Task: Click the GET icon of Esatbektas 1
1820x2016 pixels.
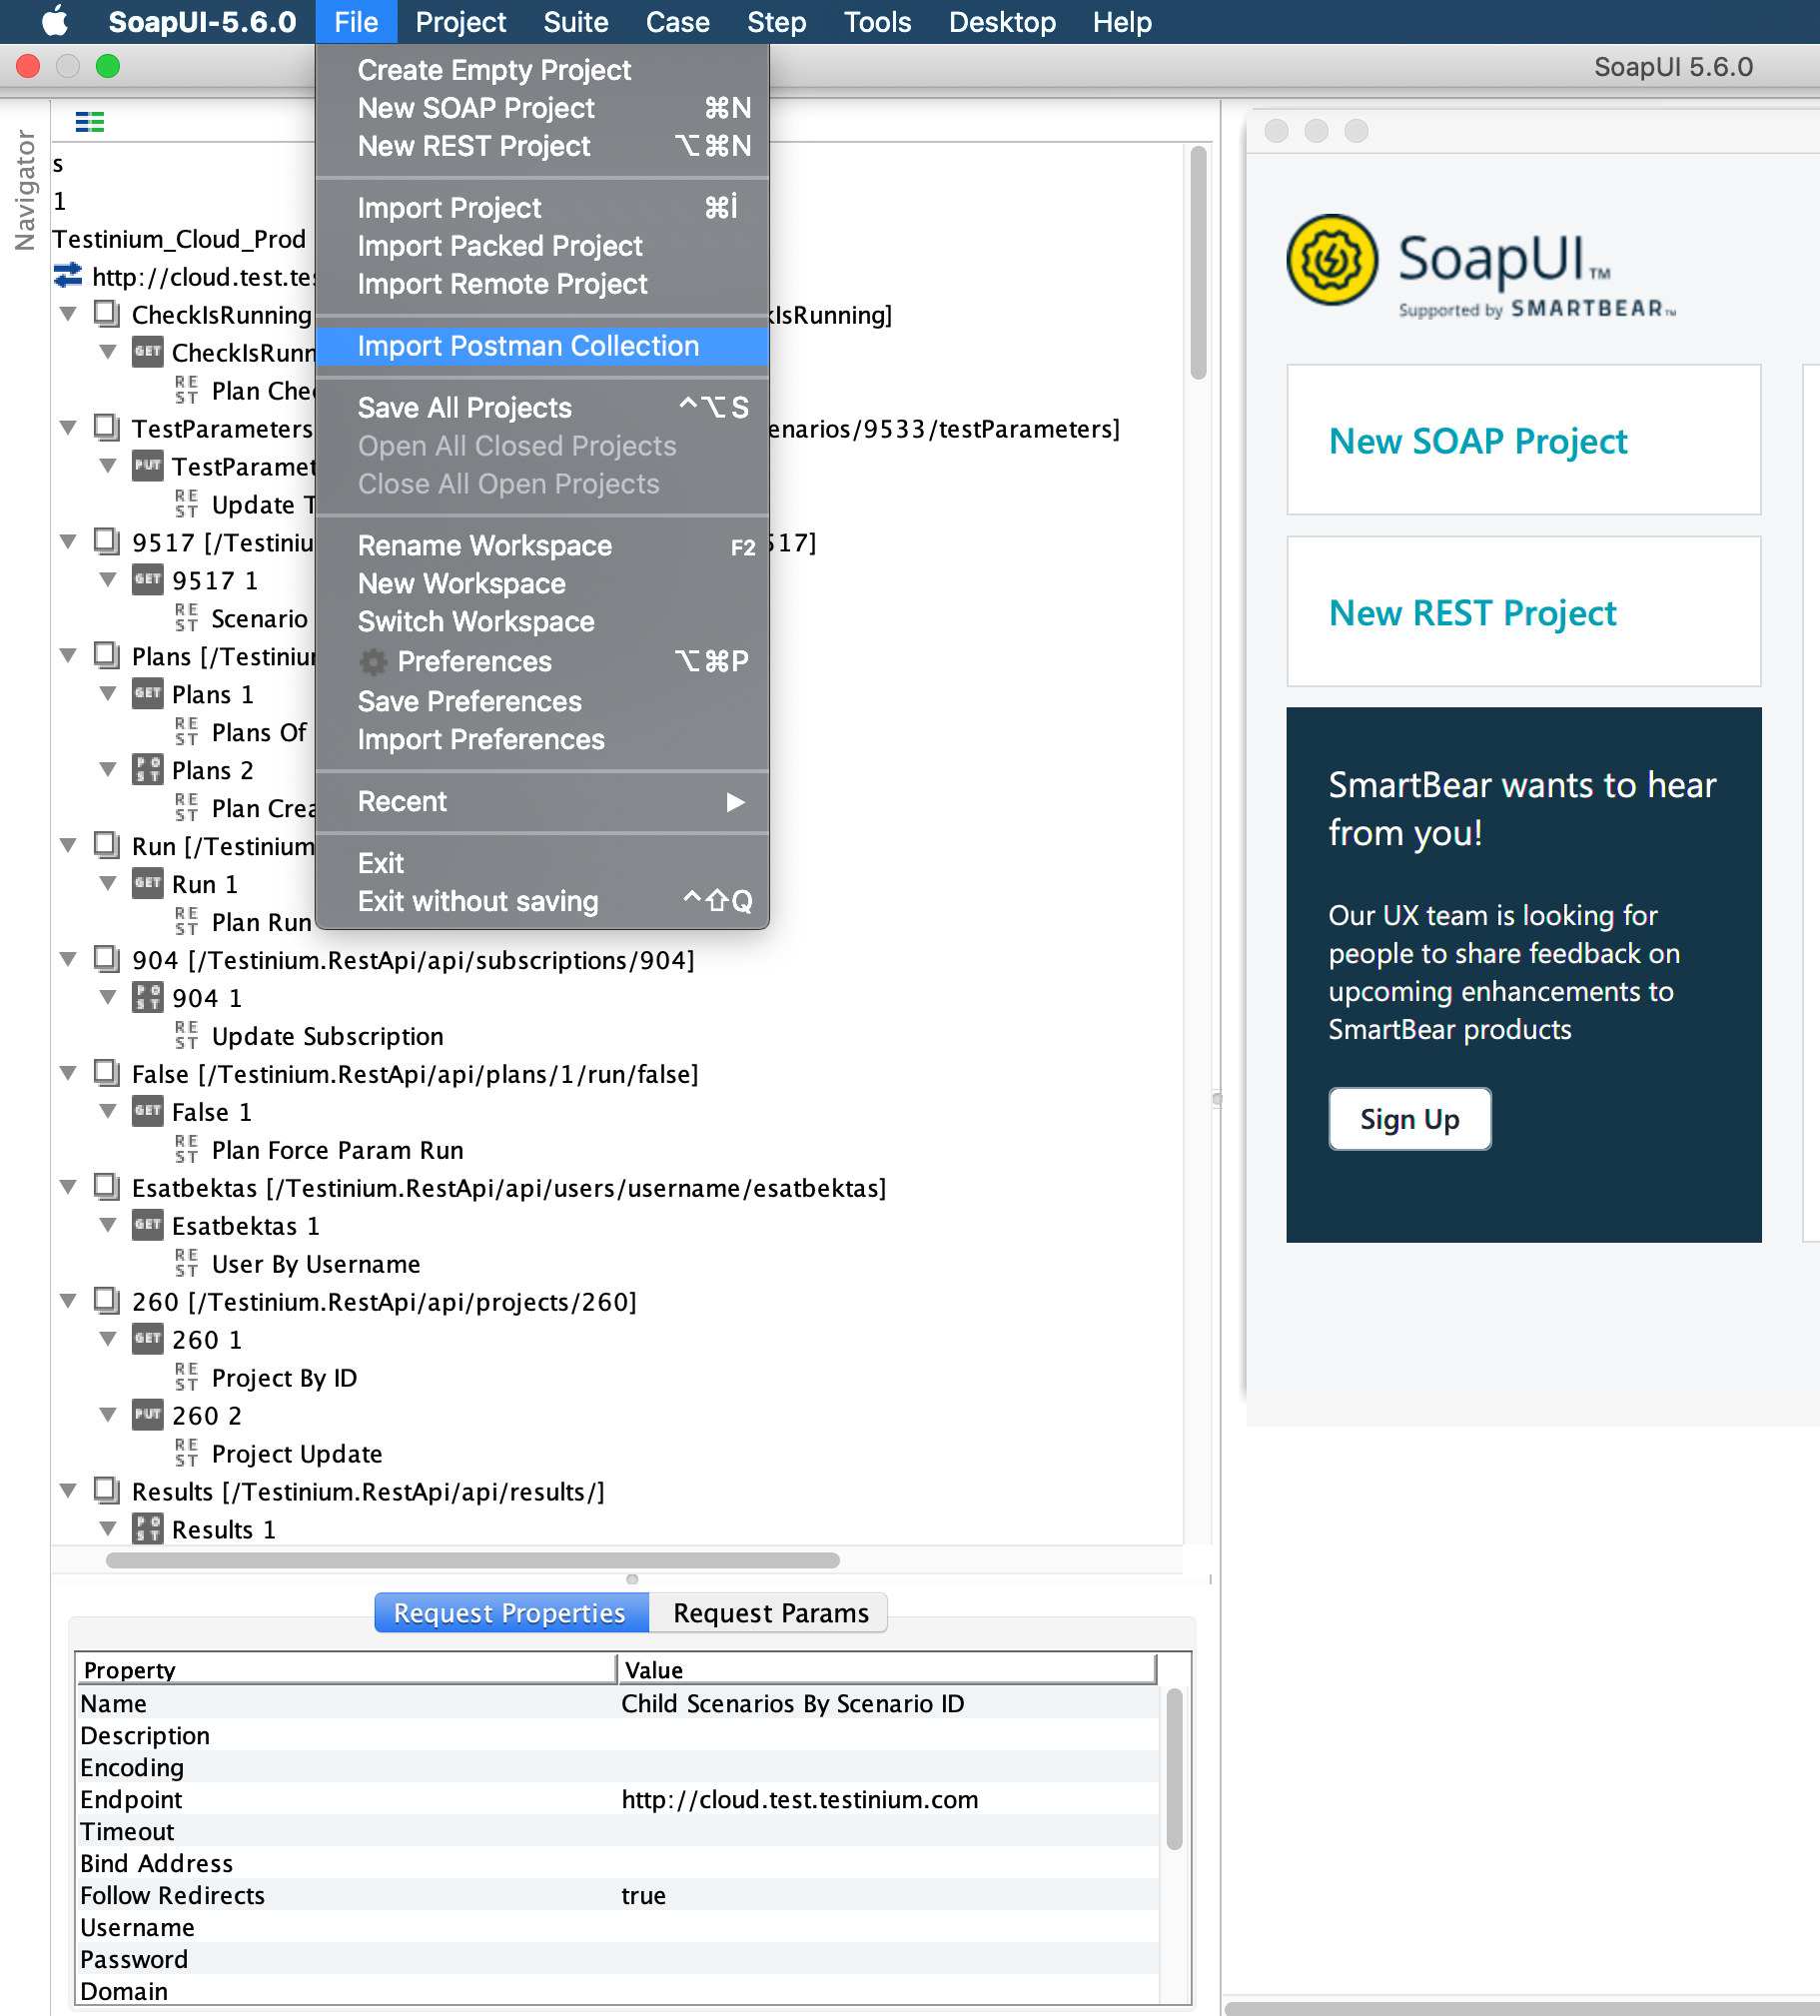Action: [148, 1225]
